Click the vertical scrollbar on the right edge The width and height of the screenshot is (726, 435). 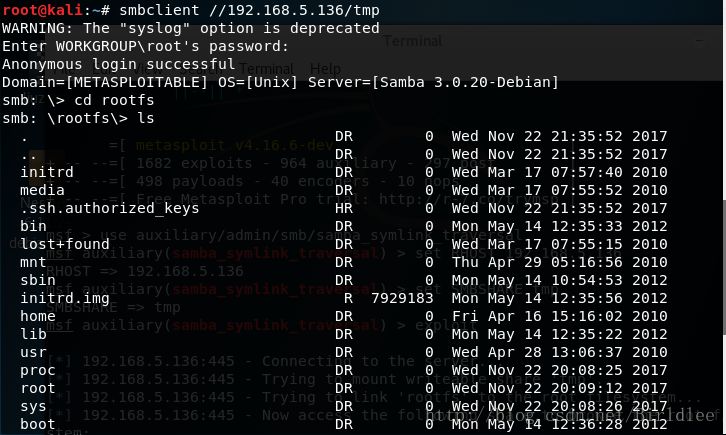[723, 266]
